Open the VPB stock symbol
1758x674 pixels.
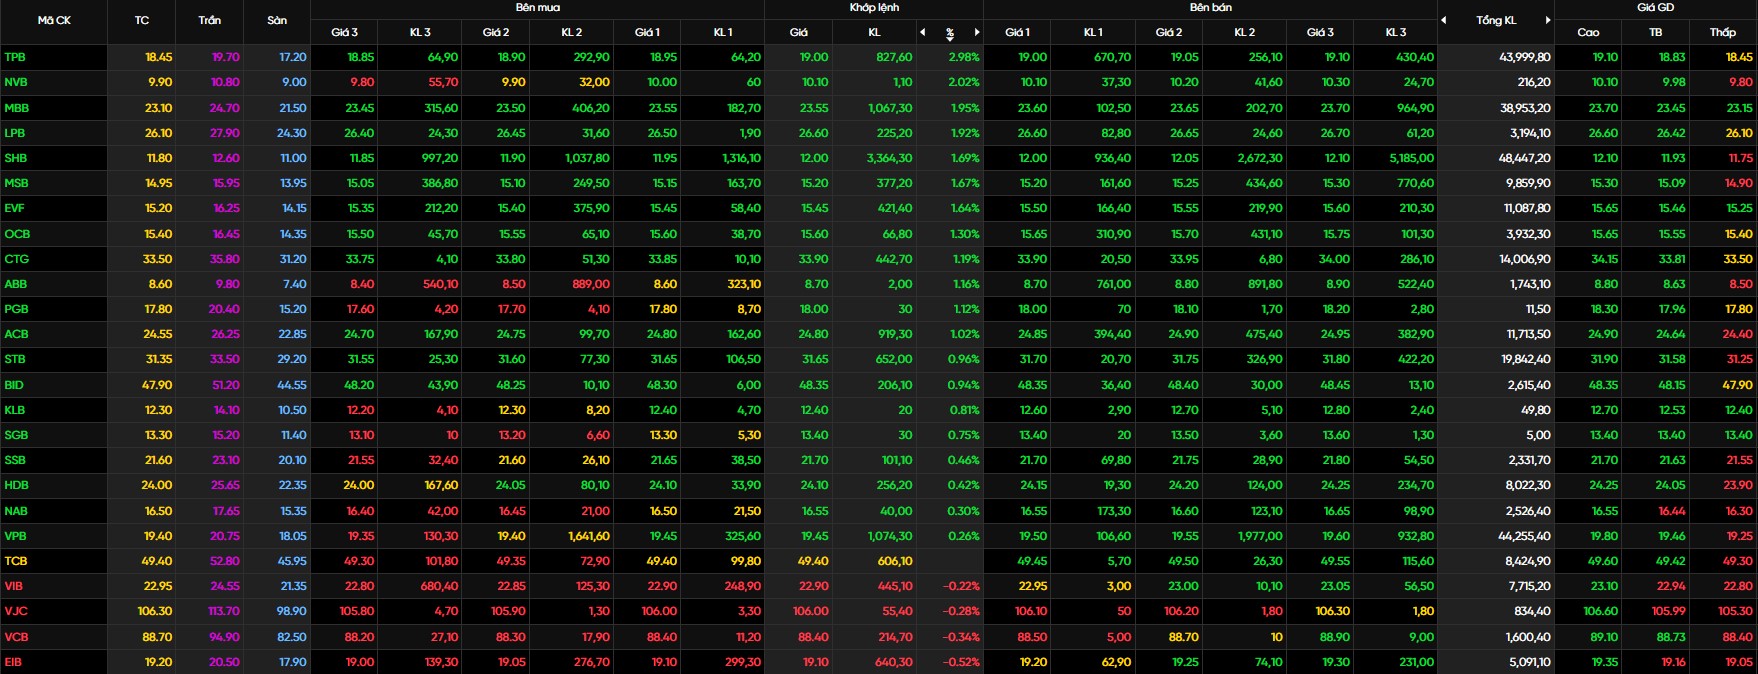point(15,536)
